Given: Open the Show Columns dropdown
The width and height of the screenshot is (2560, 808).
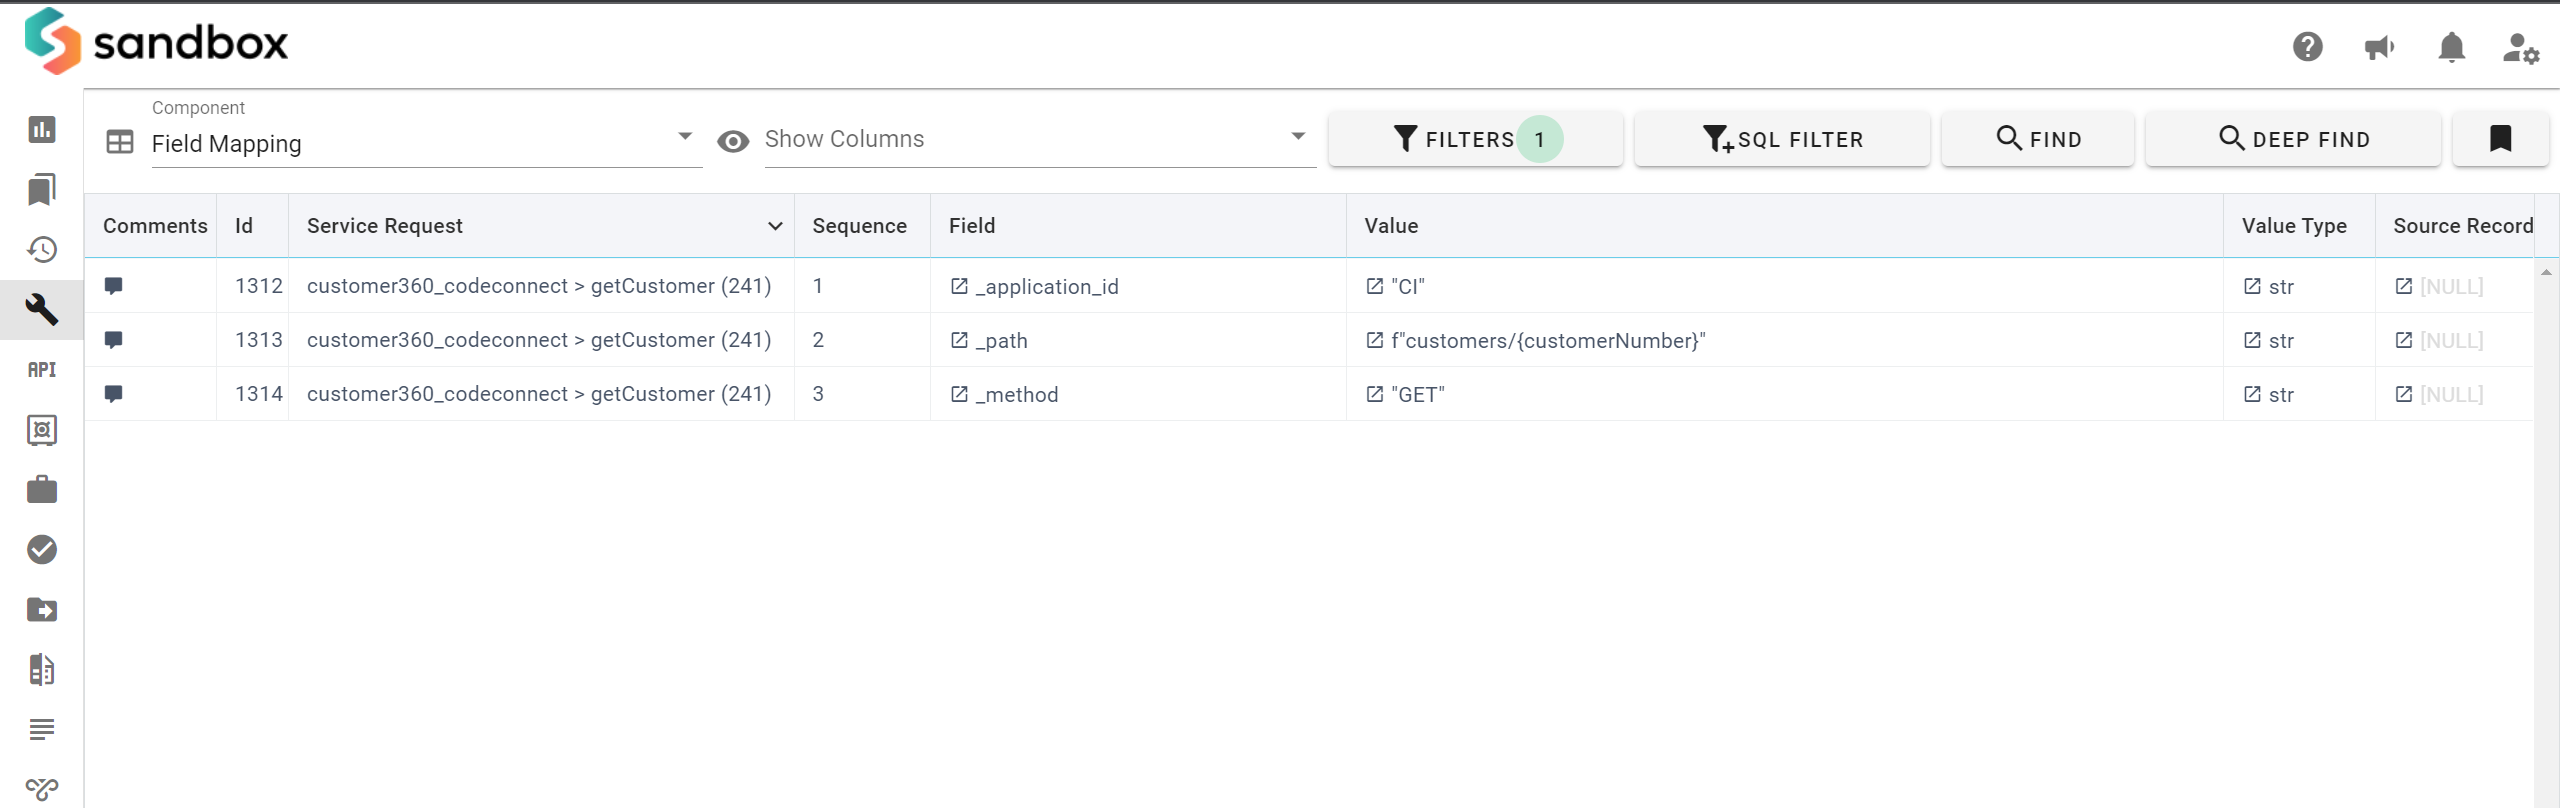Looking at the screenshot, I should pos(1297,137).
